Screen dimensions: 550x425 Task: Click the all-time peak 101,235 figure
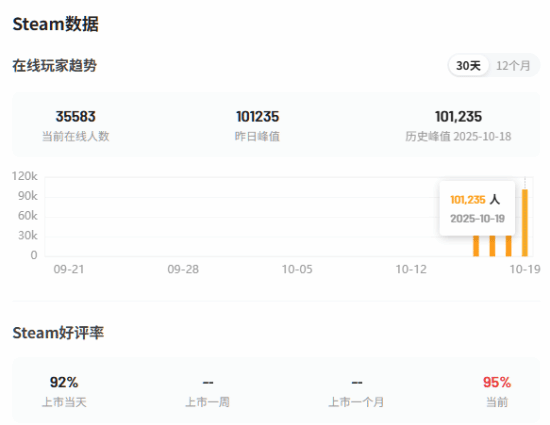point(458,117)
